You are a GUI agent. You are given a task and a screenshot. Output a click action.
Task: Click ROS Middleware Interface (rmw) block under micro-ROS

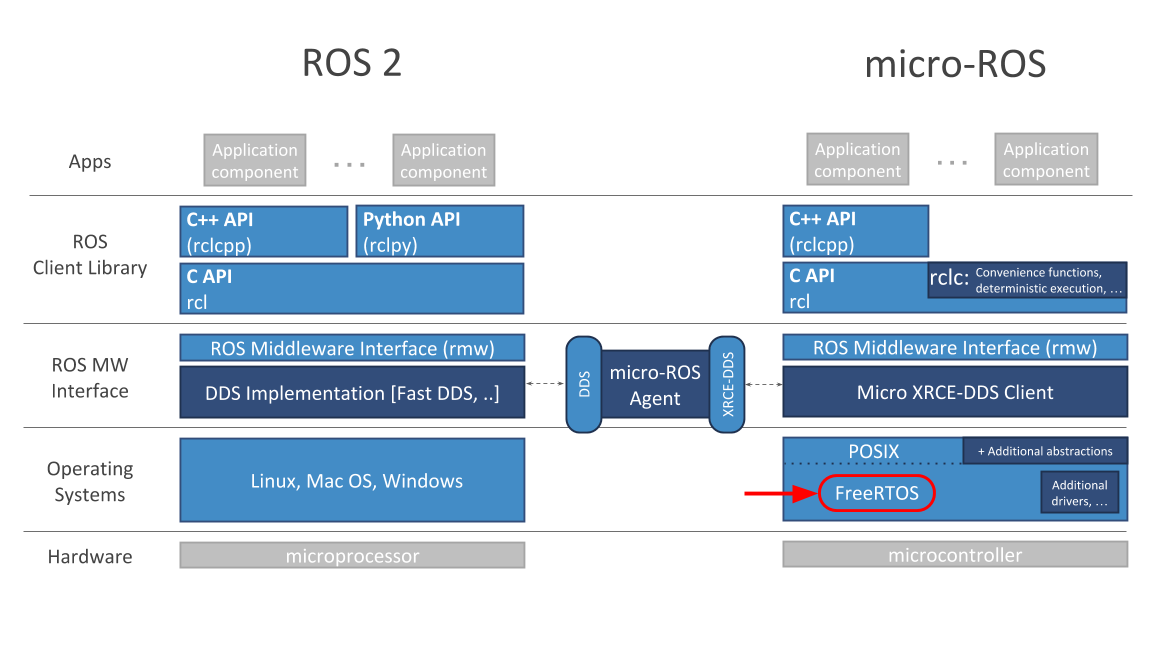pyautogui.click(x=955, y=347)
